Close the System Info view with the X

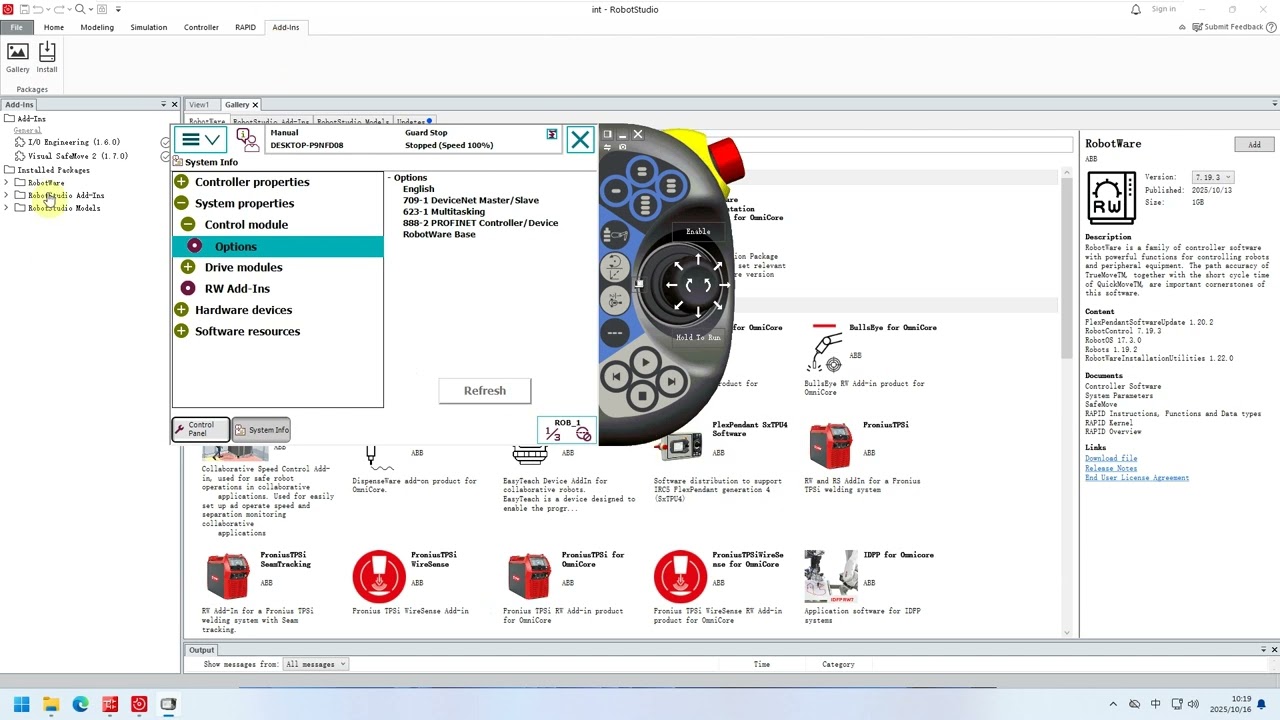tap(580, 140)
